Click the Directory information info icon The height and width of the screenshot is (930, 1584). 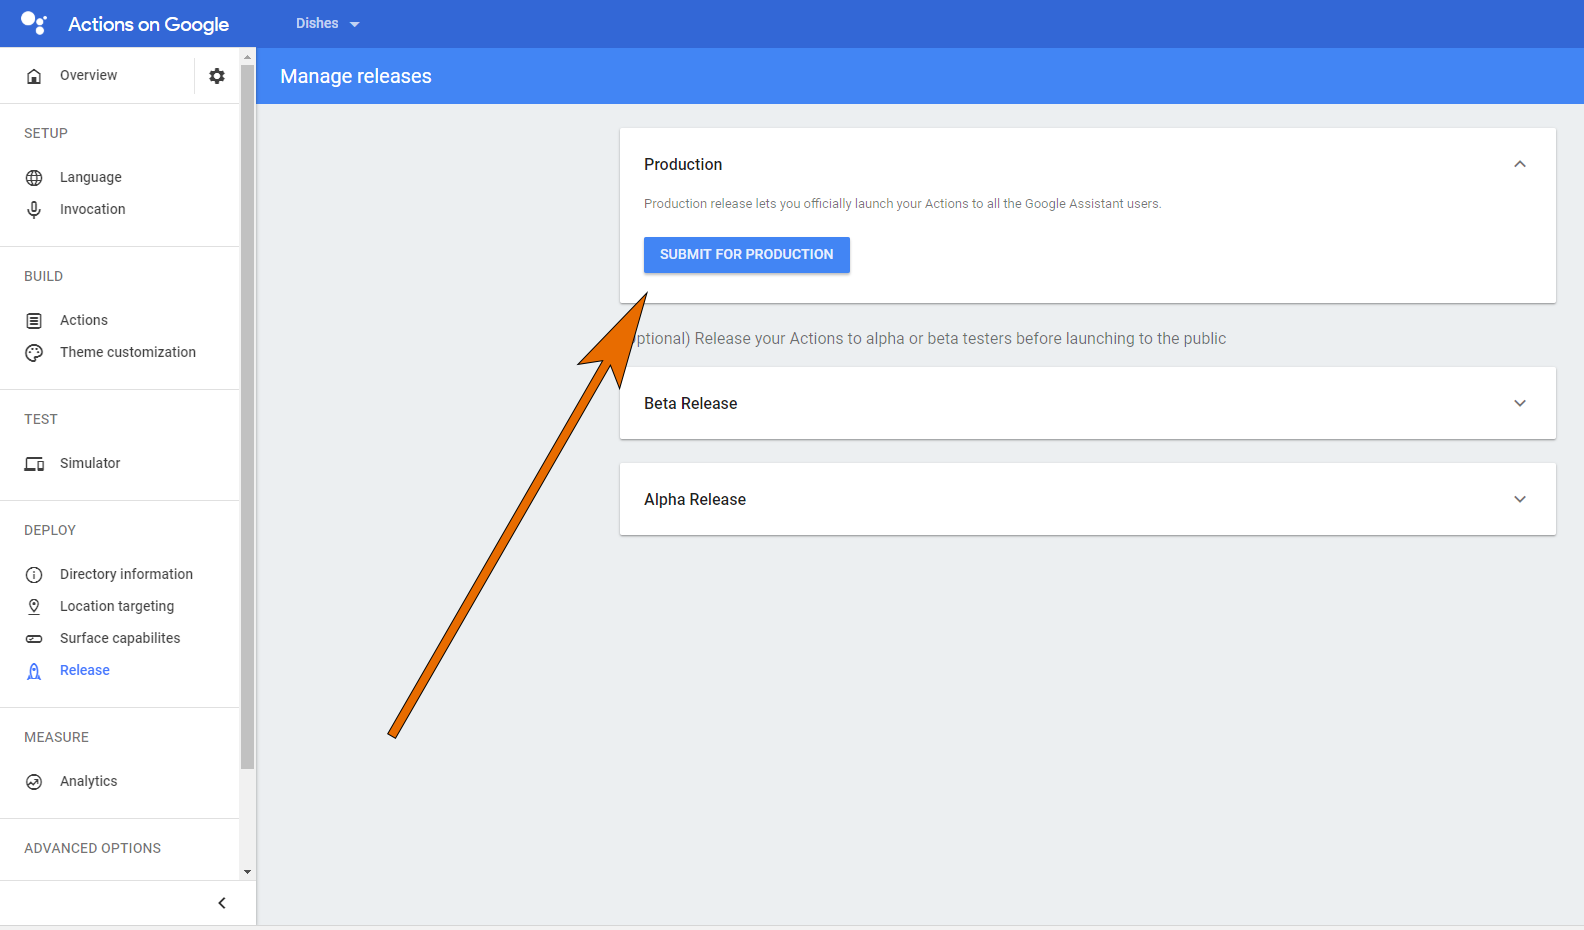34,575
